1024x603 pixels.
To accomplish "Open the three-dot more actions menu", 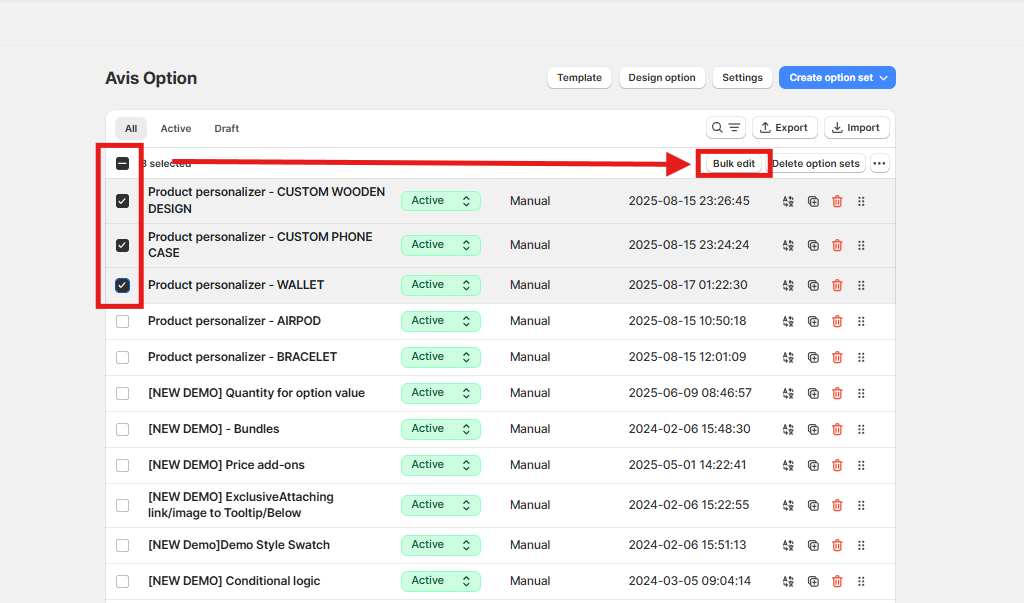I will coord(879,164).
